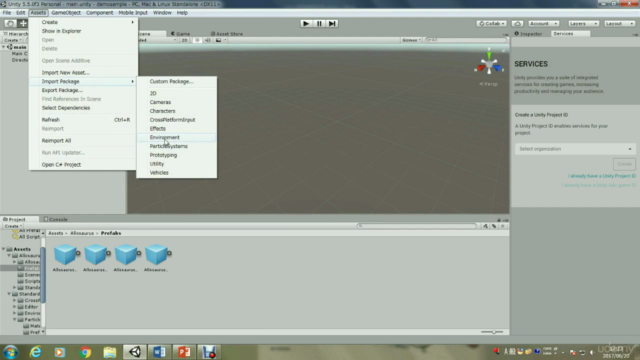Collapse the Allosaurus folder
The image size is (640, 360).
tap(9, 256)
